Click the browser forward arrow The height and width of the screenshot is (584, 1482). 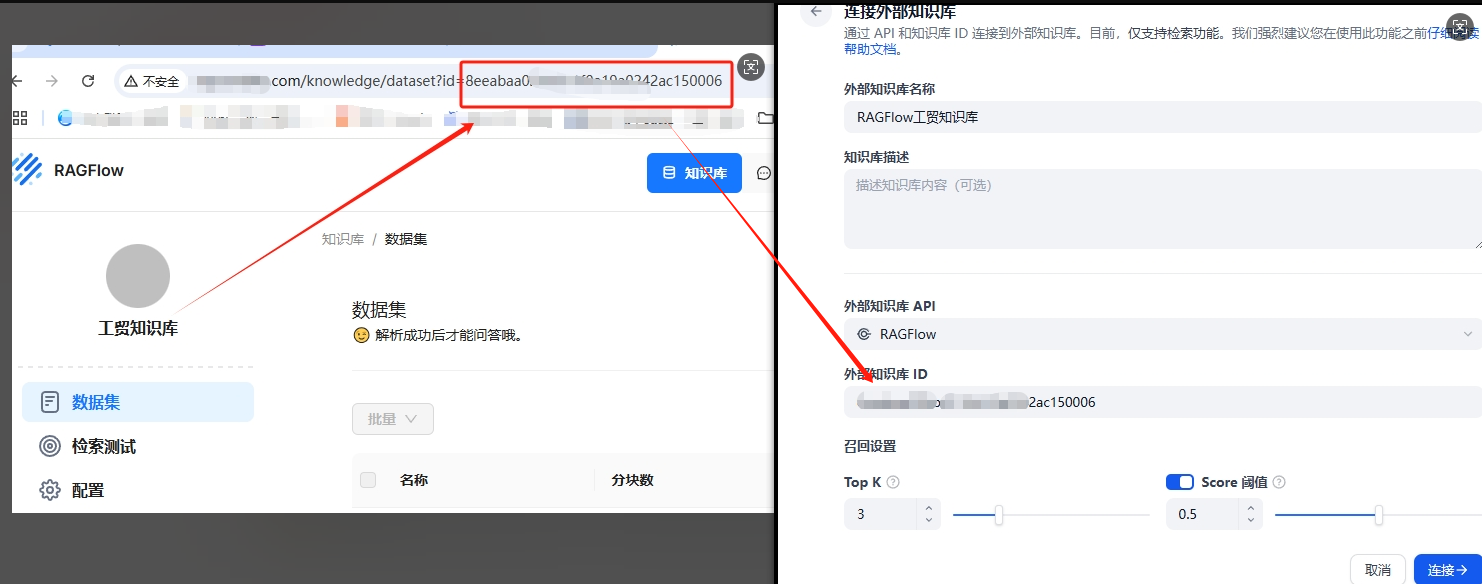pos(52,81)
